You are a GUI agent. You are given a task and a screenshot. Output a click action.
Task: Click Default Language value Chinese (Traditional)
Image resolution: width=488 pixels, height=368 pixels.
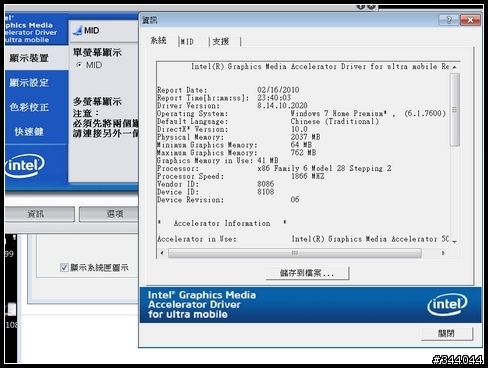335,121
